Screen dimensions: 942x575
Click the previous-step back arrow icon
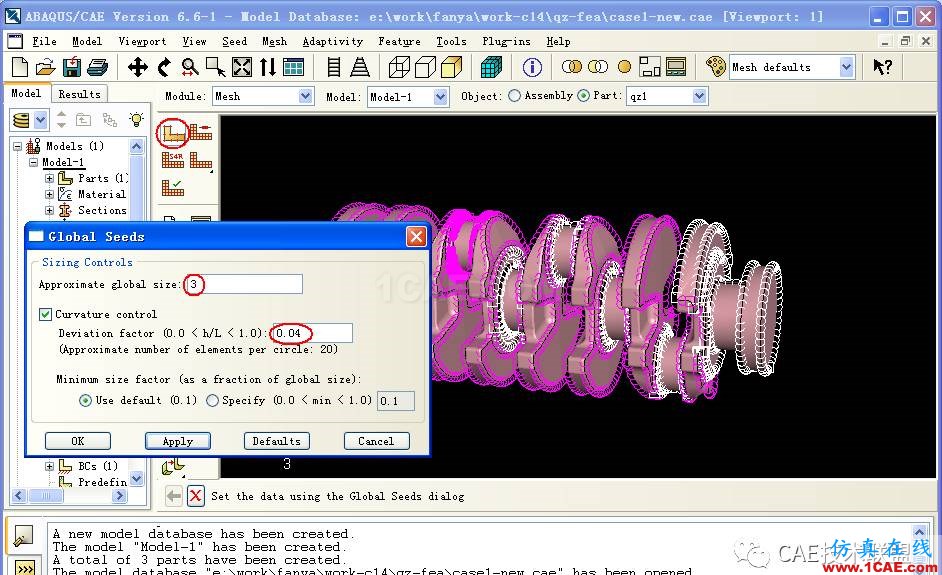tap(174, 496)
